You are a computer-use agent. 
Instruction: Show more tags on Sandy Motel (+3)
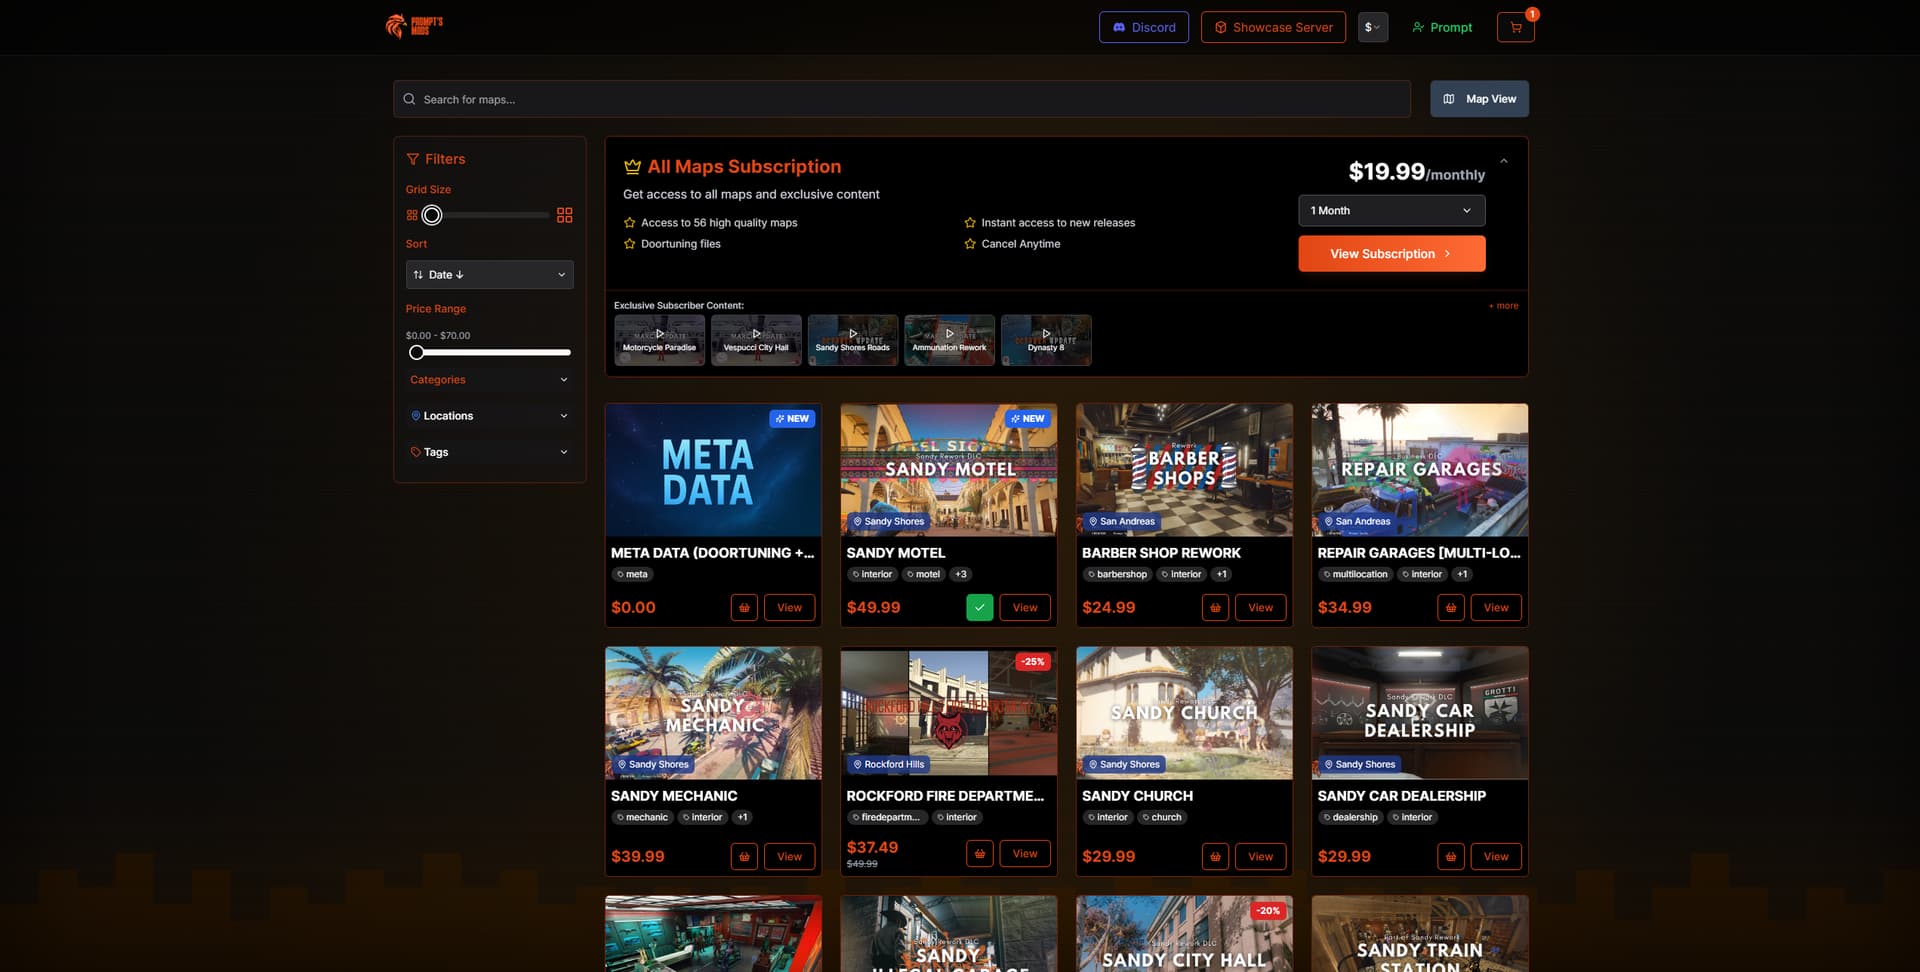coord(961,574)
